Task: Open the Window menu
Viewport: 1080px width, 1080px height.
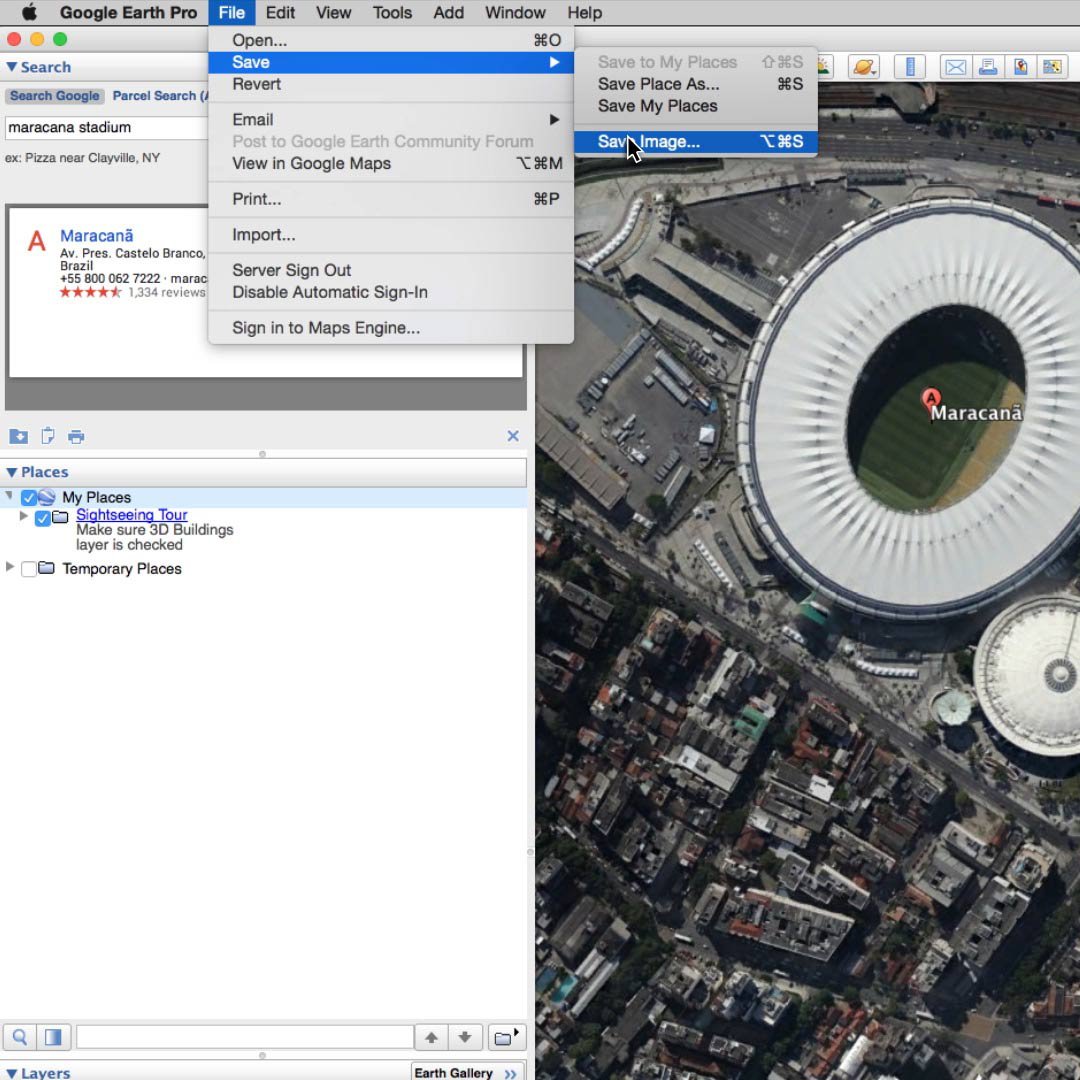Action: [x=515, y=12]
